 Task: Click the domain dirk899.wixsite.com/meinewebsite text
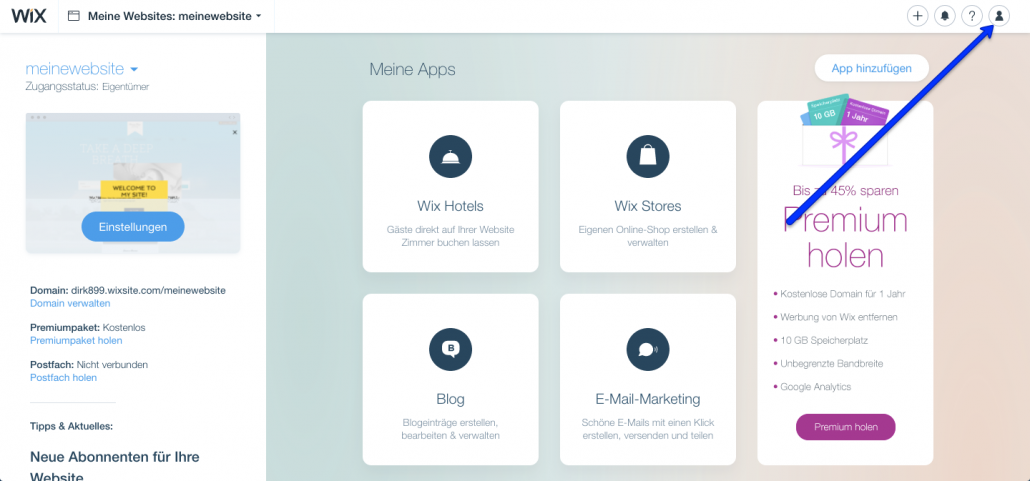tap(147, 290)
